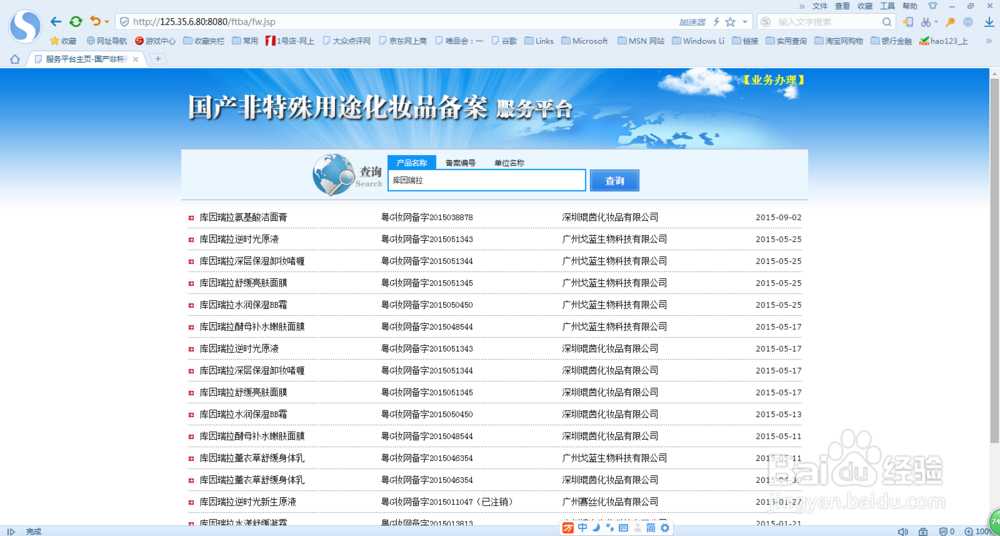1000x536 pixels.
Task: Open the skin shirt icon
Action: (934, 6)
